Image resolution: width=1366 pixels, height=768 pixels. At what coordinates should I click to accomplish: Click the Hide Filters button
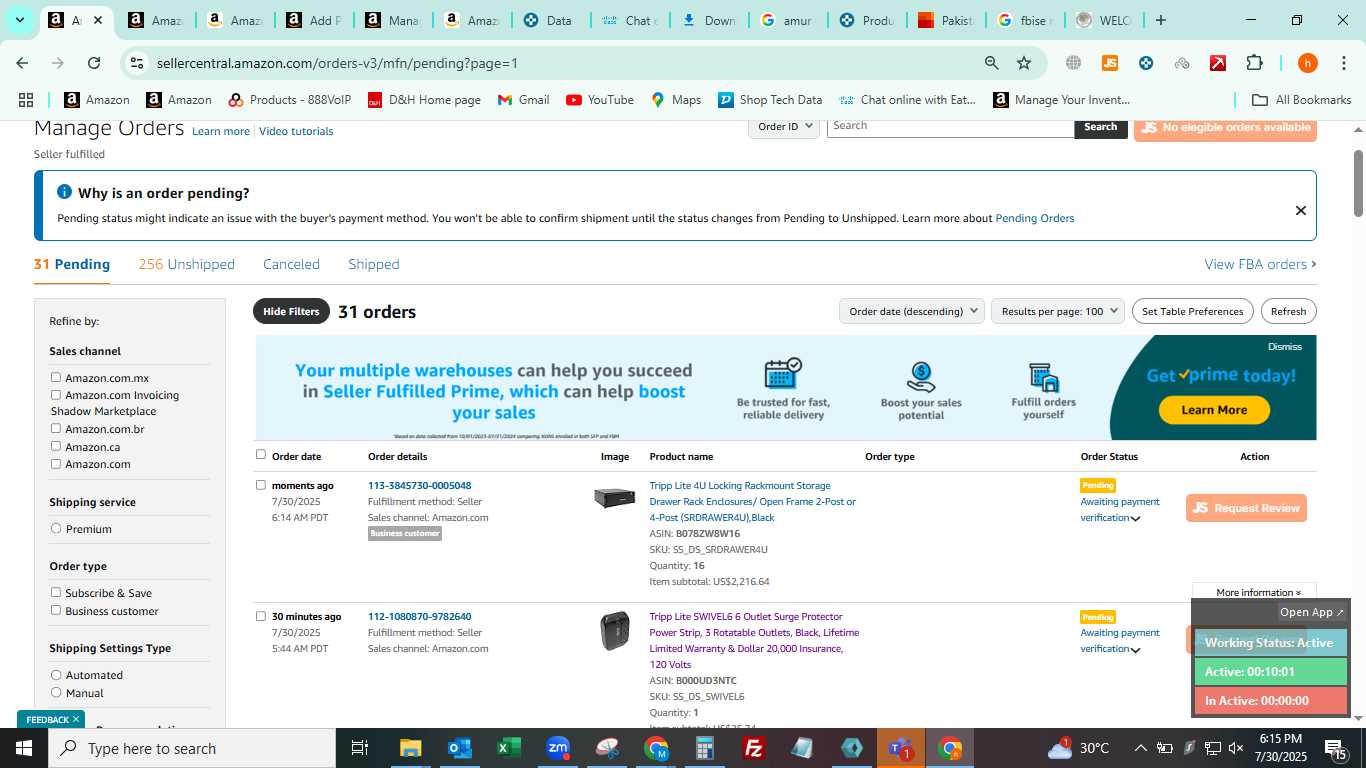click(x=291, y=311)
